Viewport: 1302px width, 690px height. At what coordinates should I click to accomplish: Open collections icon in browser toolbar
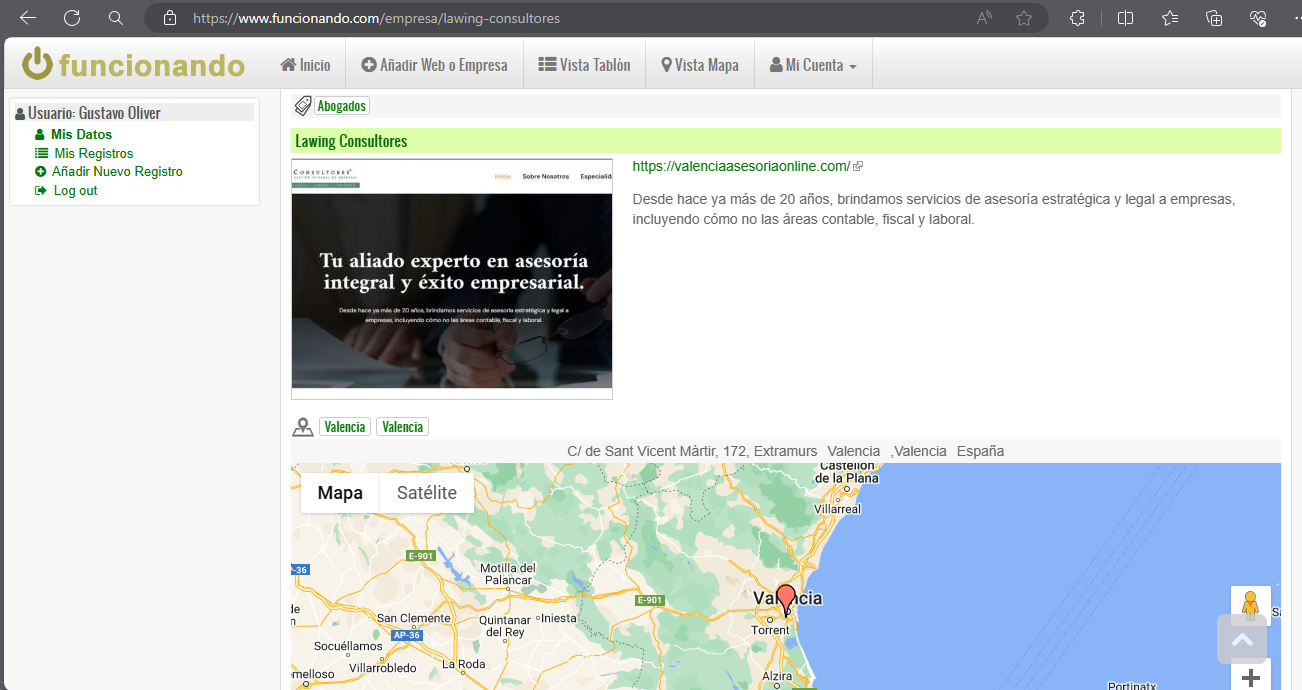click(1214, 18)
